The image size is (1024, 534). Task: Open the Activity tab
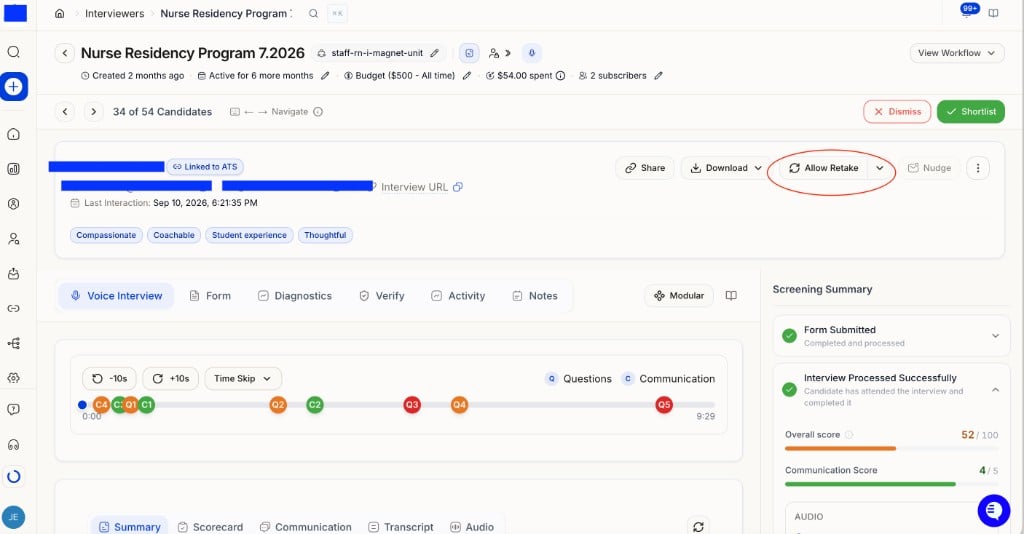pos(458,296)
